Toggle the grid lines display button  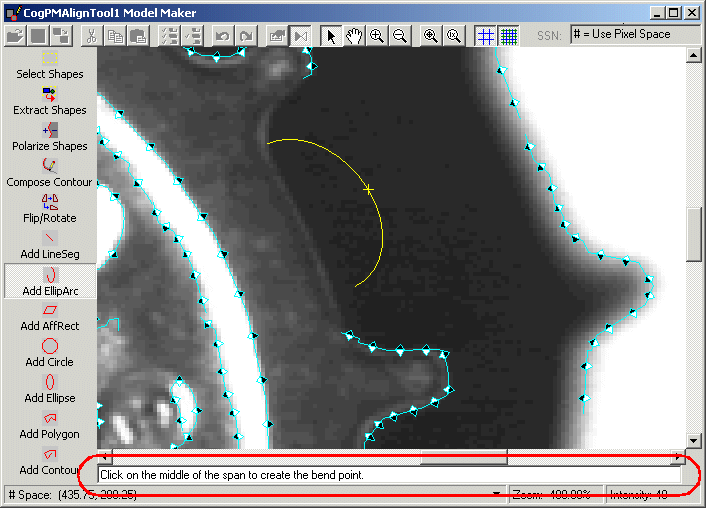pyautogui.click(x=485, y=35)
